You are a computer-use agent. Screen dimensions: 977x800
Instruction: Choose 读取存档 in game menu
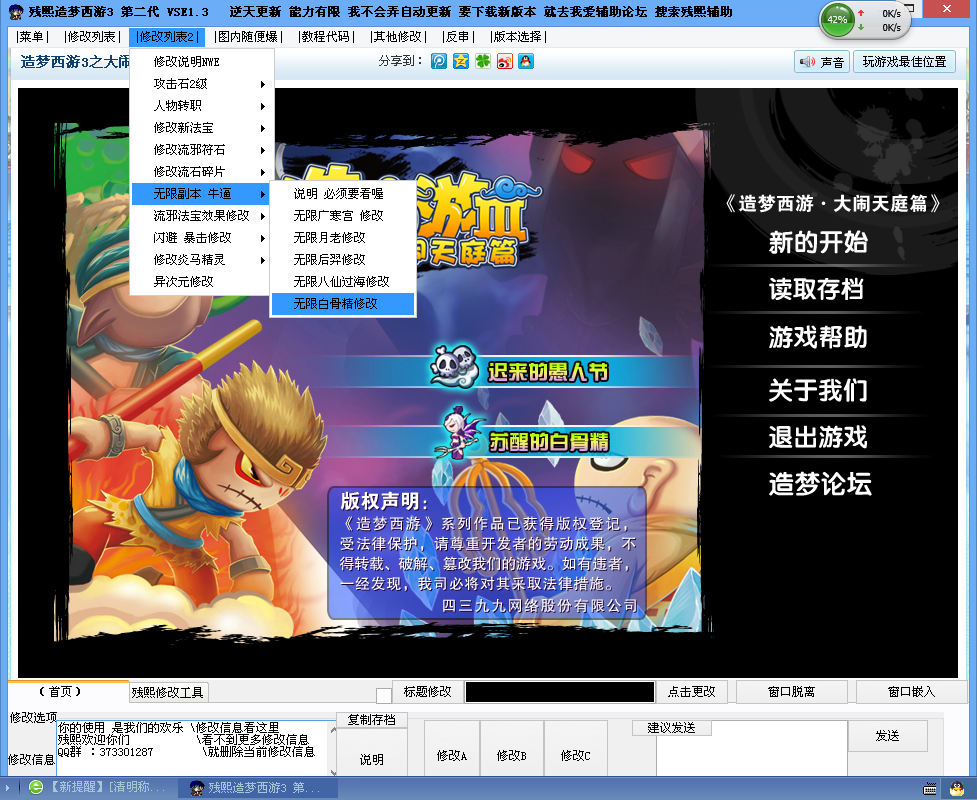(x=817, y=289)
